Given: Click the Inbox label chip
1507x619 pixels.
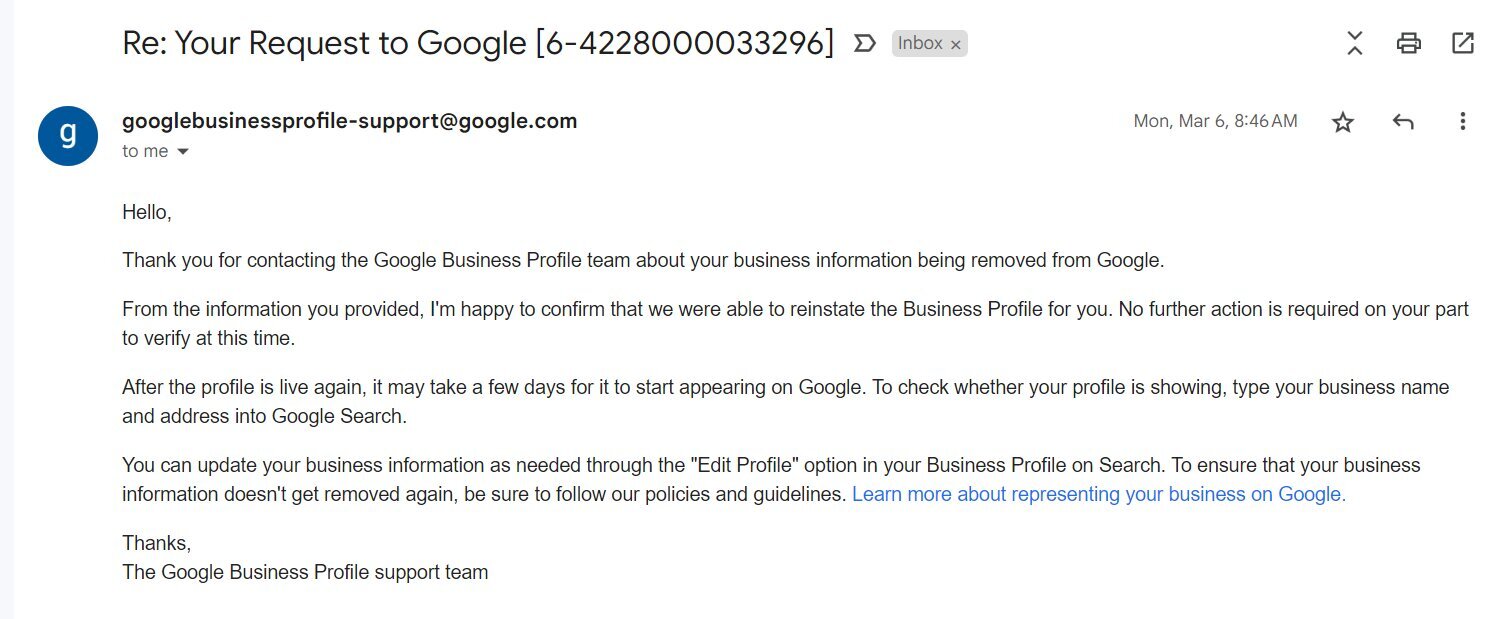Looking at the screenshot, I should [929, 43].
